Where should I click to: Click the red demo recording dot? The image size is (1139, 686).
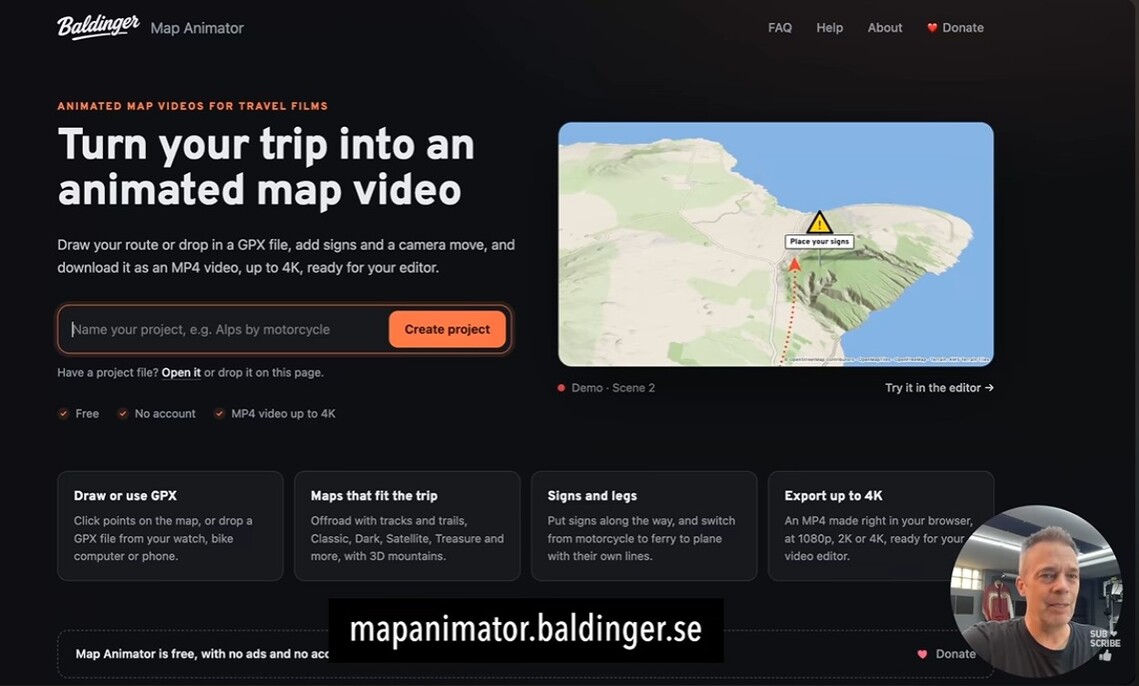[x=561, y=388]
